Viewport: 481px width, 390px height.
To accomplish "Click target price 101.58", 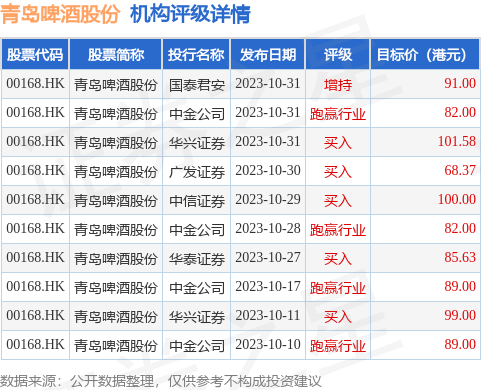I will 456,141.
